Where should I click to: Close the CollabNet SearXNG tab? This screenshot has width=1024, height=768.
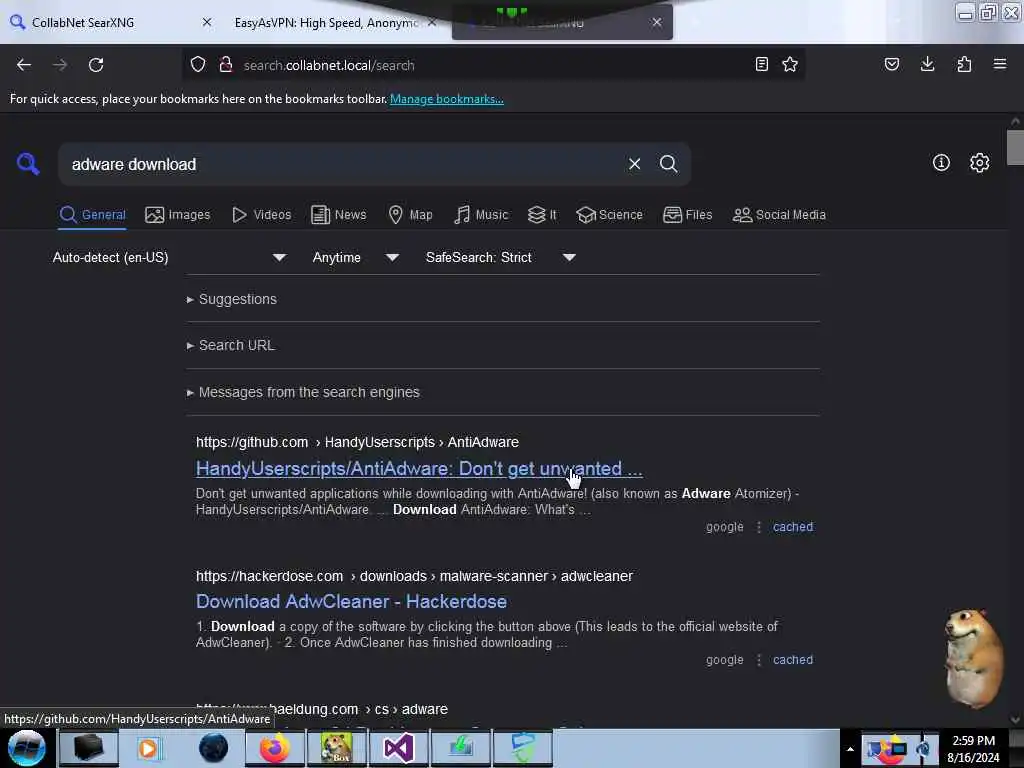(x=207, y=22)
